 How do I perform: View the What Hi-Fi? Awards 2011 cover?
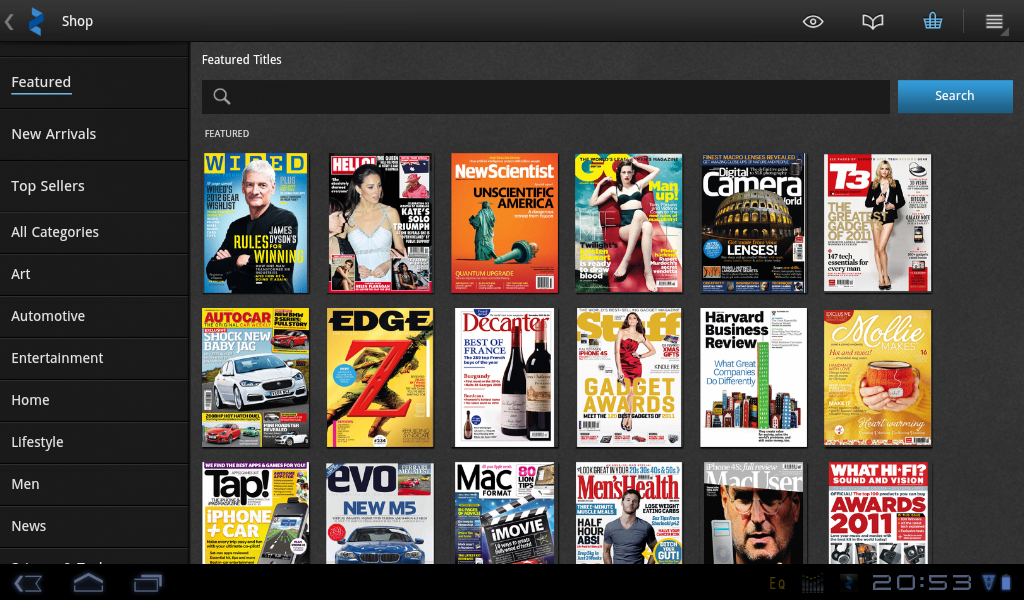tap(878, 513)
